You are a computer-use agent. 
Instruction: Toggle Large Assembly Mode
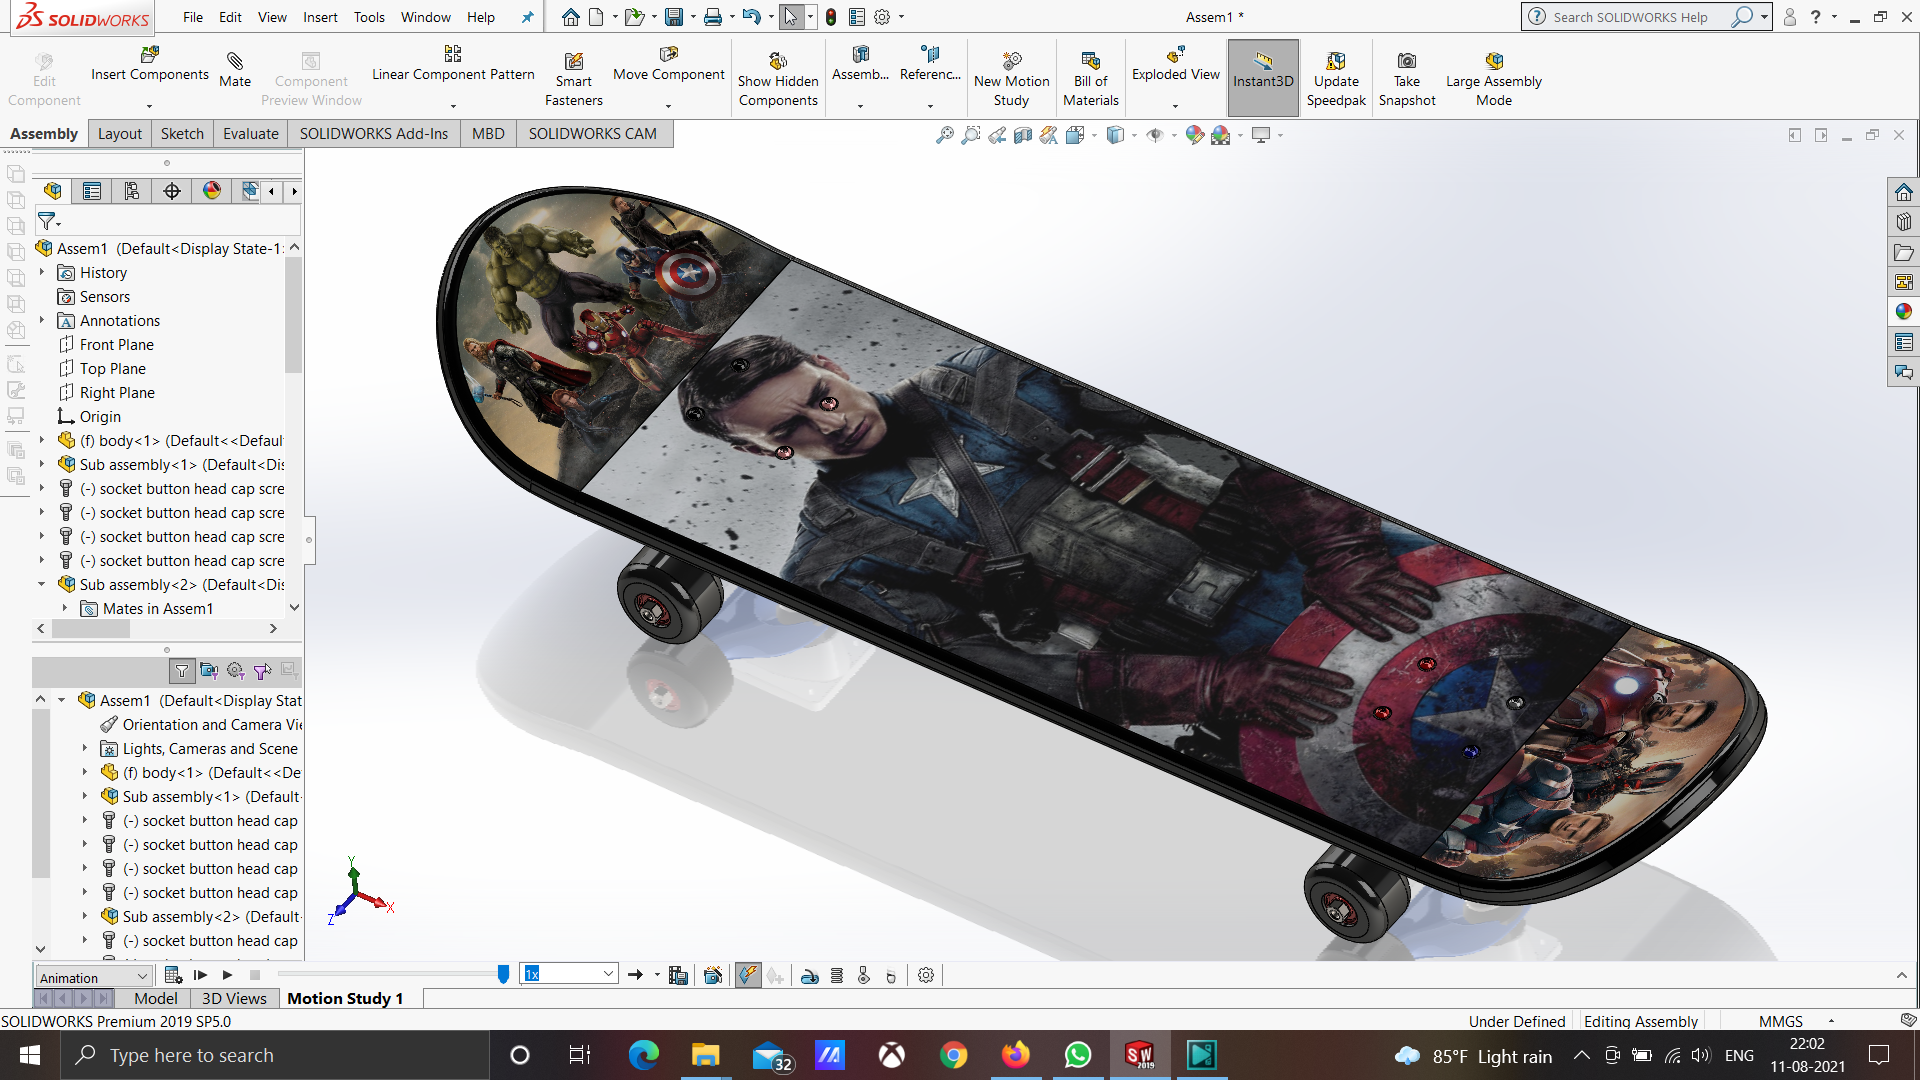click(1493, 80)
